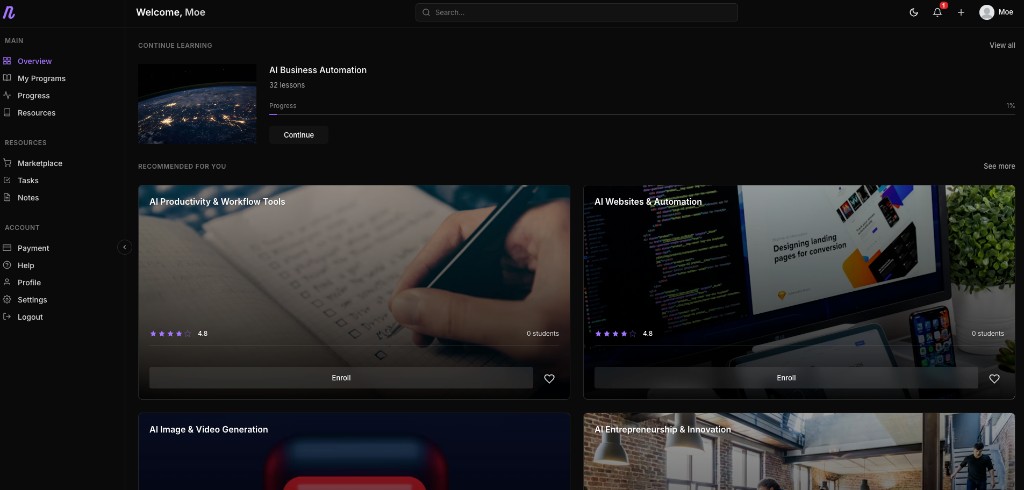Image resolution: width=1024 pixels, height=490 pixels.
Task: Click the Welcome, Moe heading
Action: point(170,12)
